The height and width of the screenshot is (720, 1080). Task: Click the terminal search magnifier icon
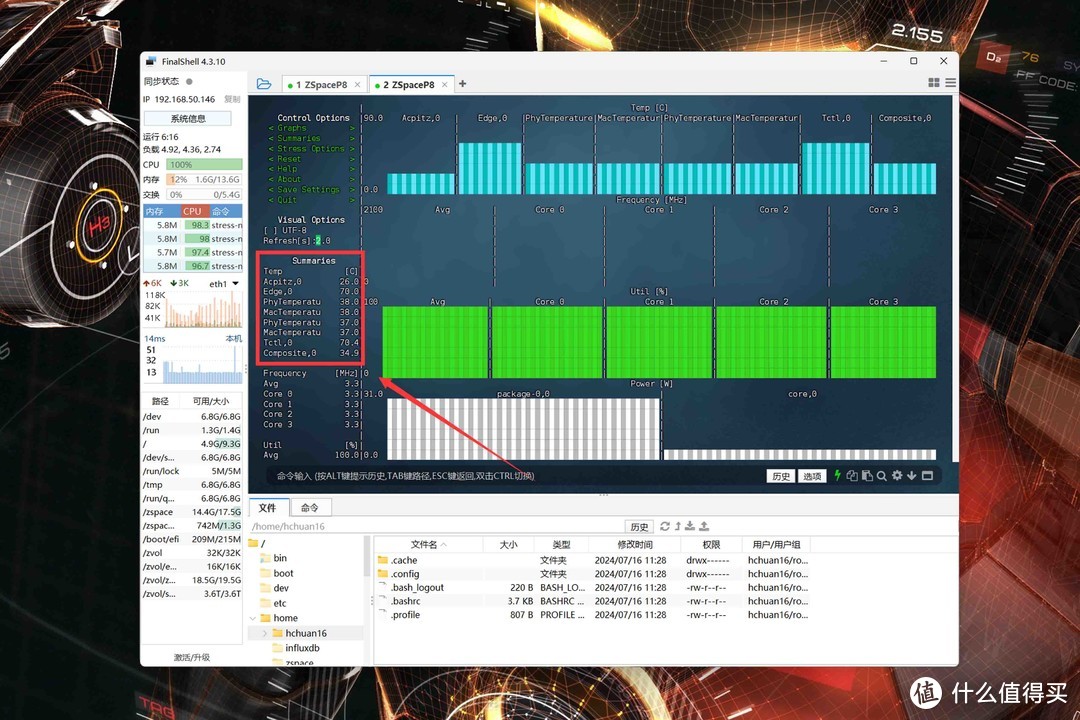[x=881, y=476]
